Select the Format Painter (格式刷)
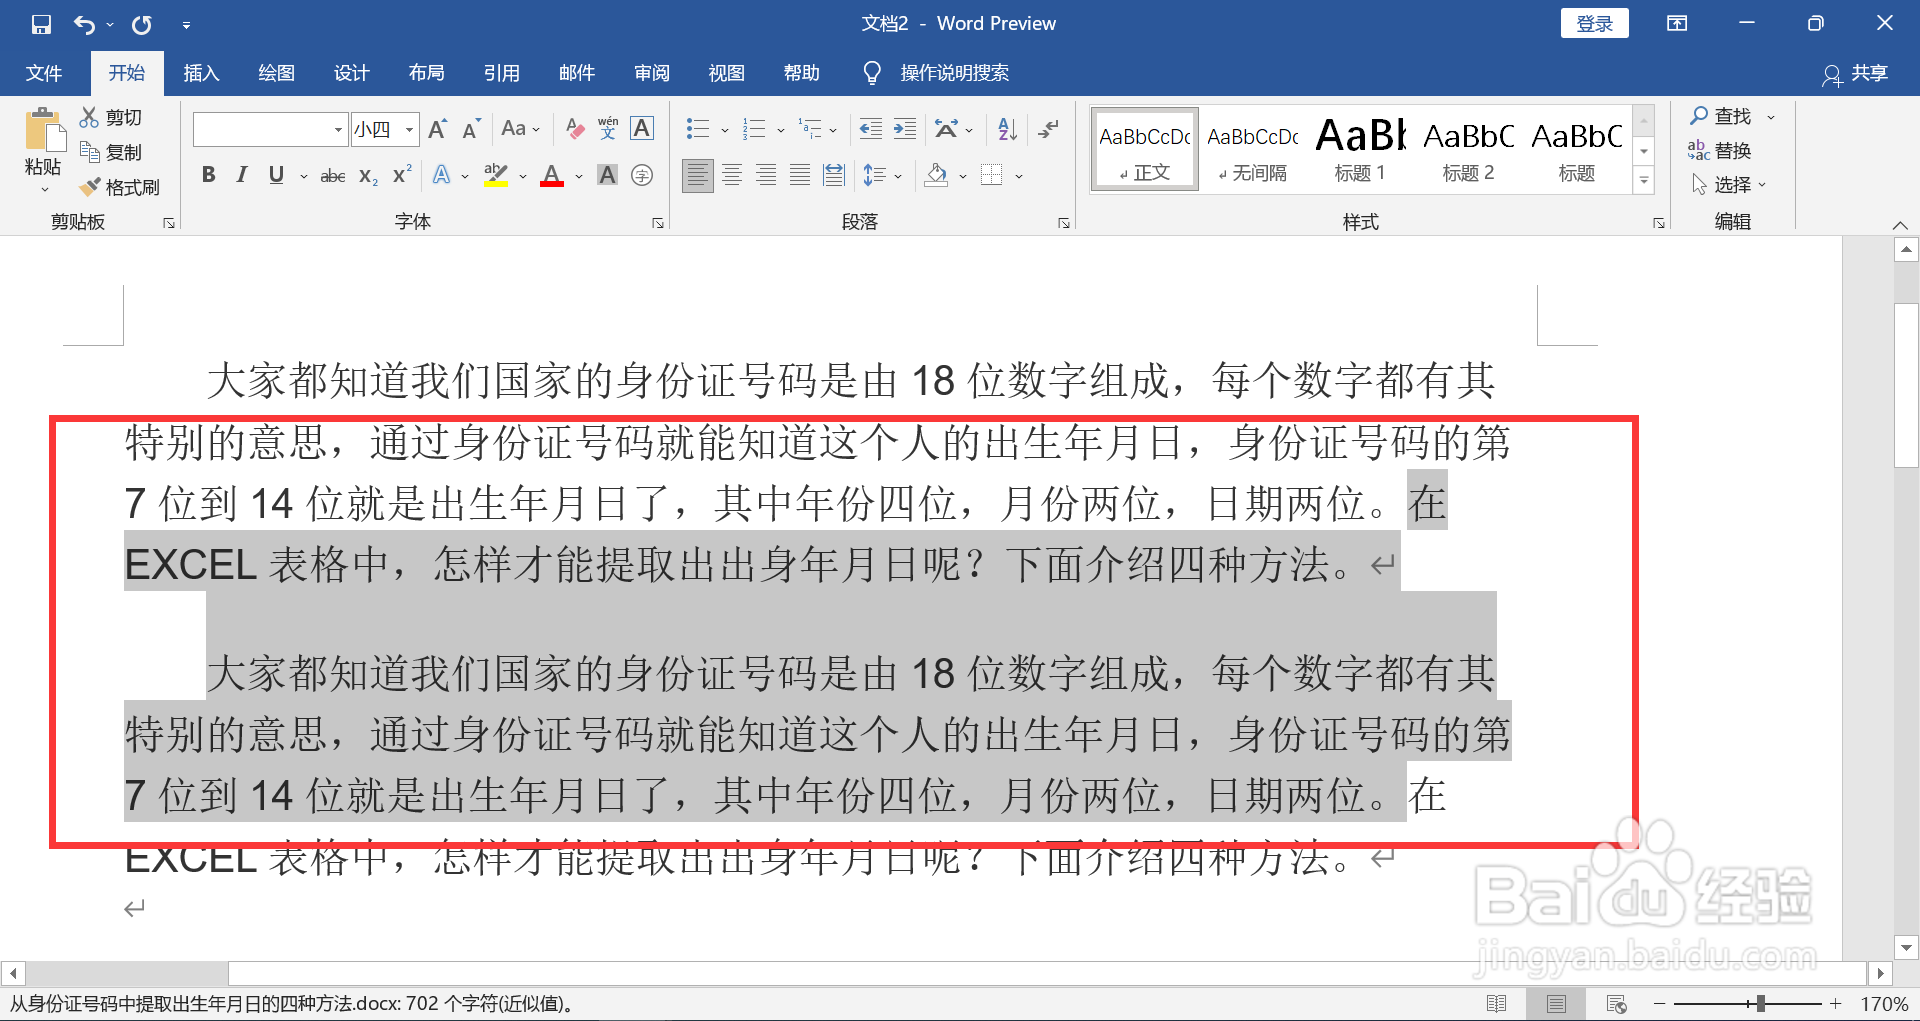This screenshot has height=1021, width=1920. click(119, 187)
